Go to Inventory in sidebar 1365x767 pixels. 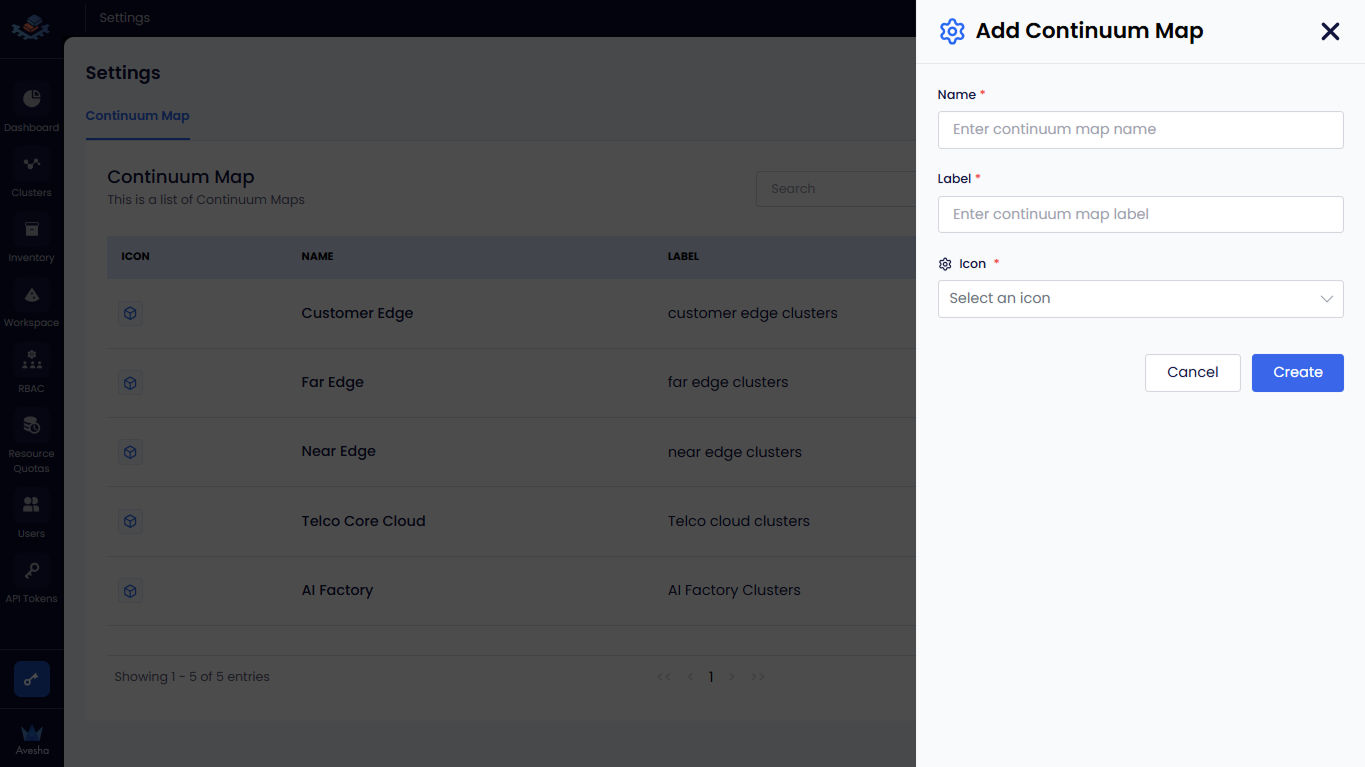pos(31,230)
